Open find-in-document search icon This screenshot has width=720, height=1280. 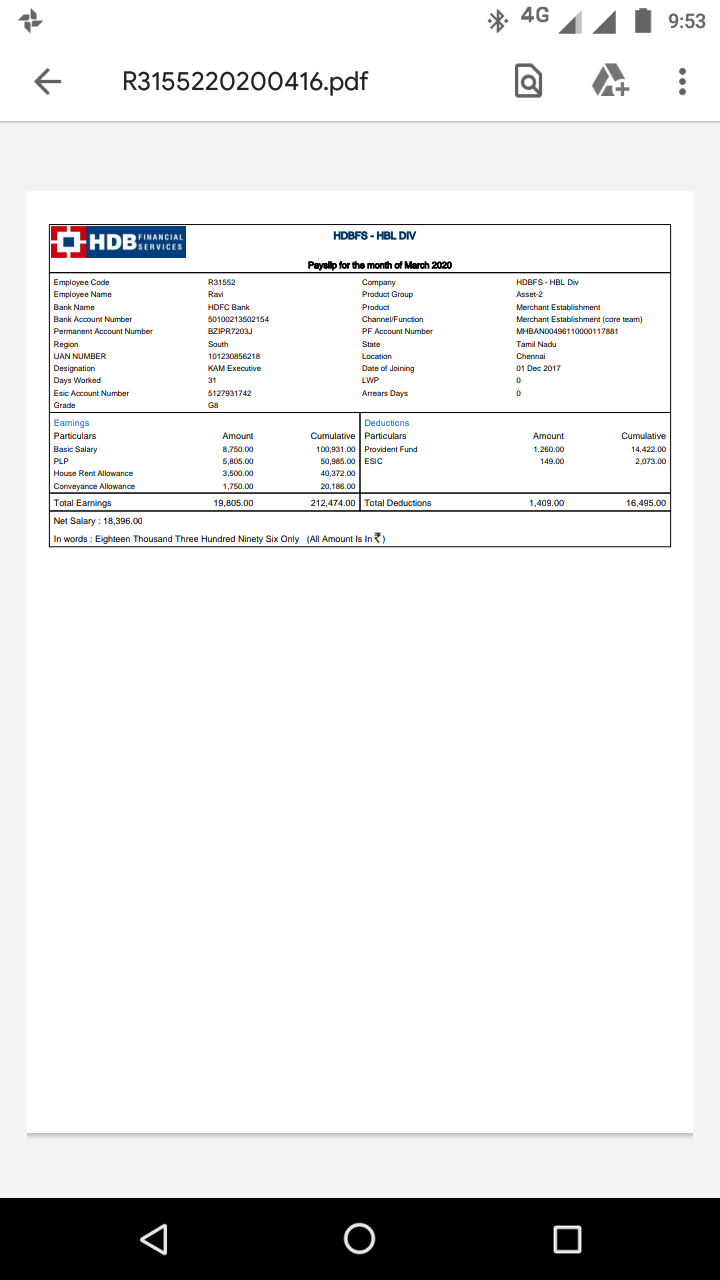click(x=528, y=81)
